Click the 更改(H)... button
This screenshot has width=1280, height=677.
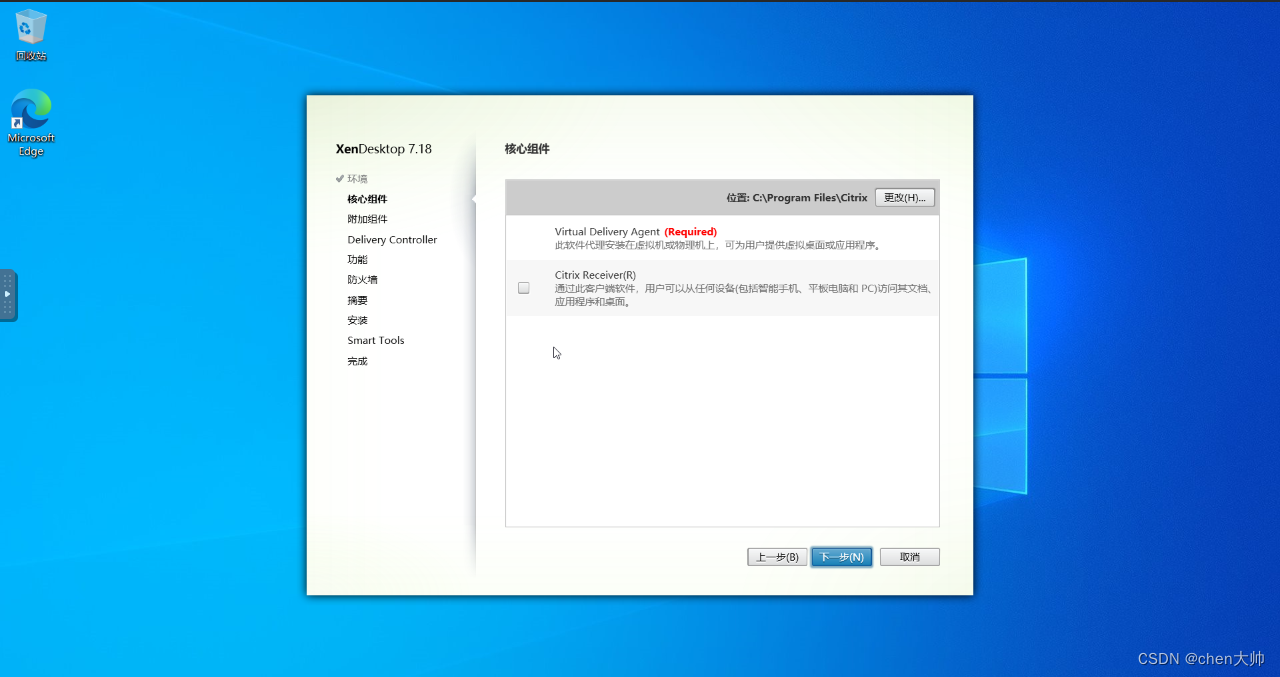(905, 198)
